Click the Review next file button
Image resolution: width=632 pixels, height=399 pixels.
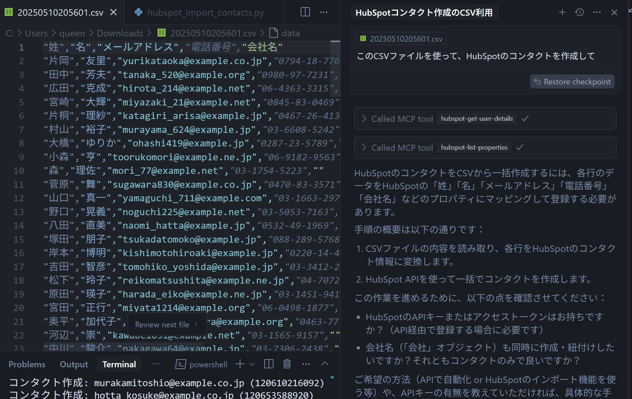point(166,324)
